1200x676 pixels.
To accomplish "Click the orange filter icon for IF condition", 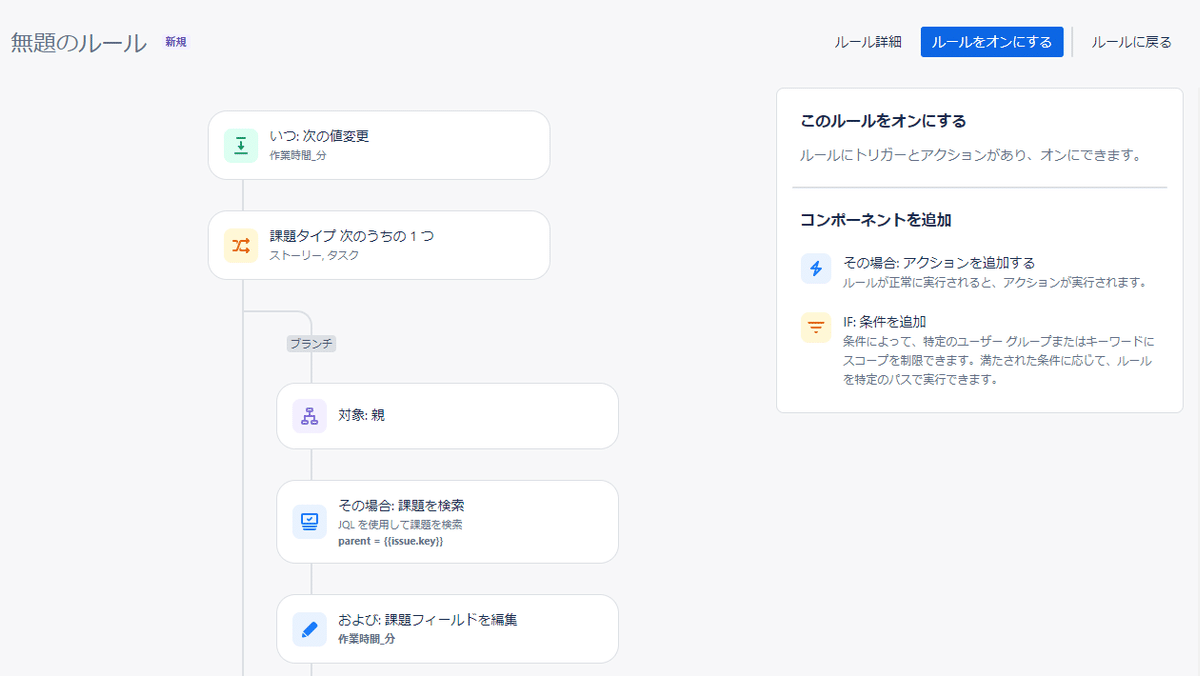I will 816,328.
